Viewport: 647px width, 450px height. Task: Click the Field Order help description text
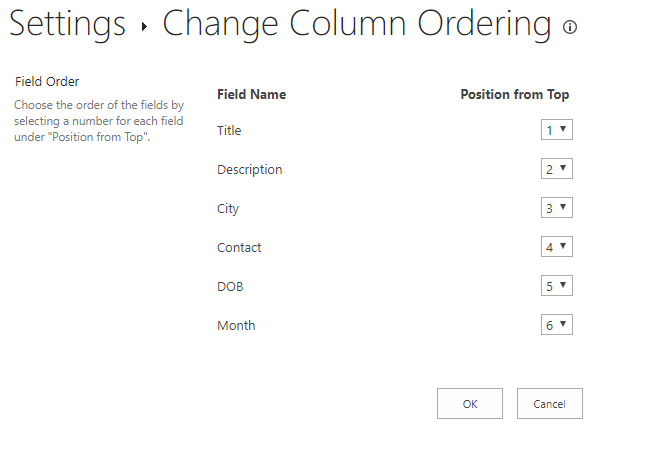(98, 120)
